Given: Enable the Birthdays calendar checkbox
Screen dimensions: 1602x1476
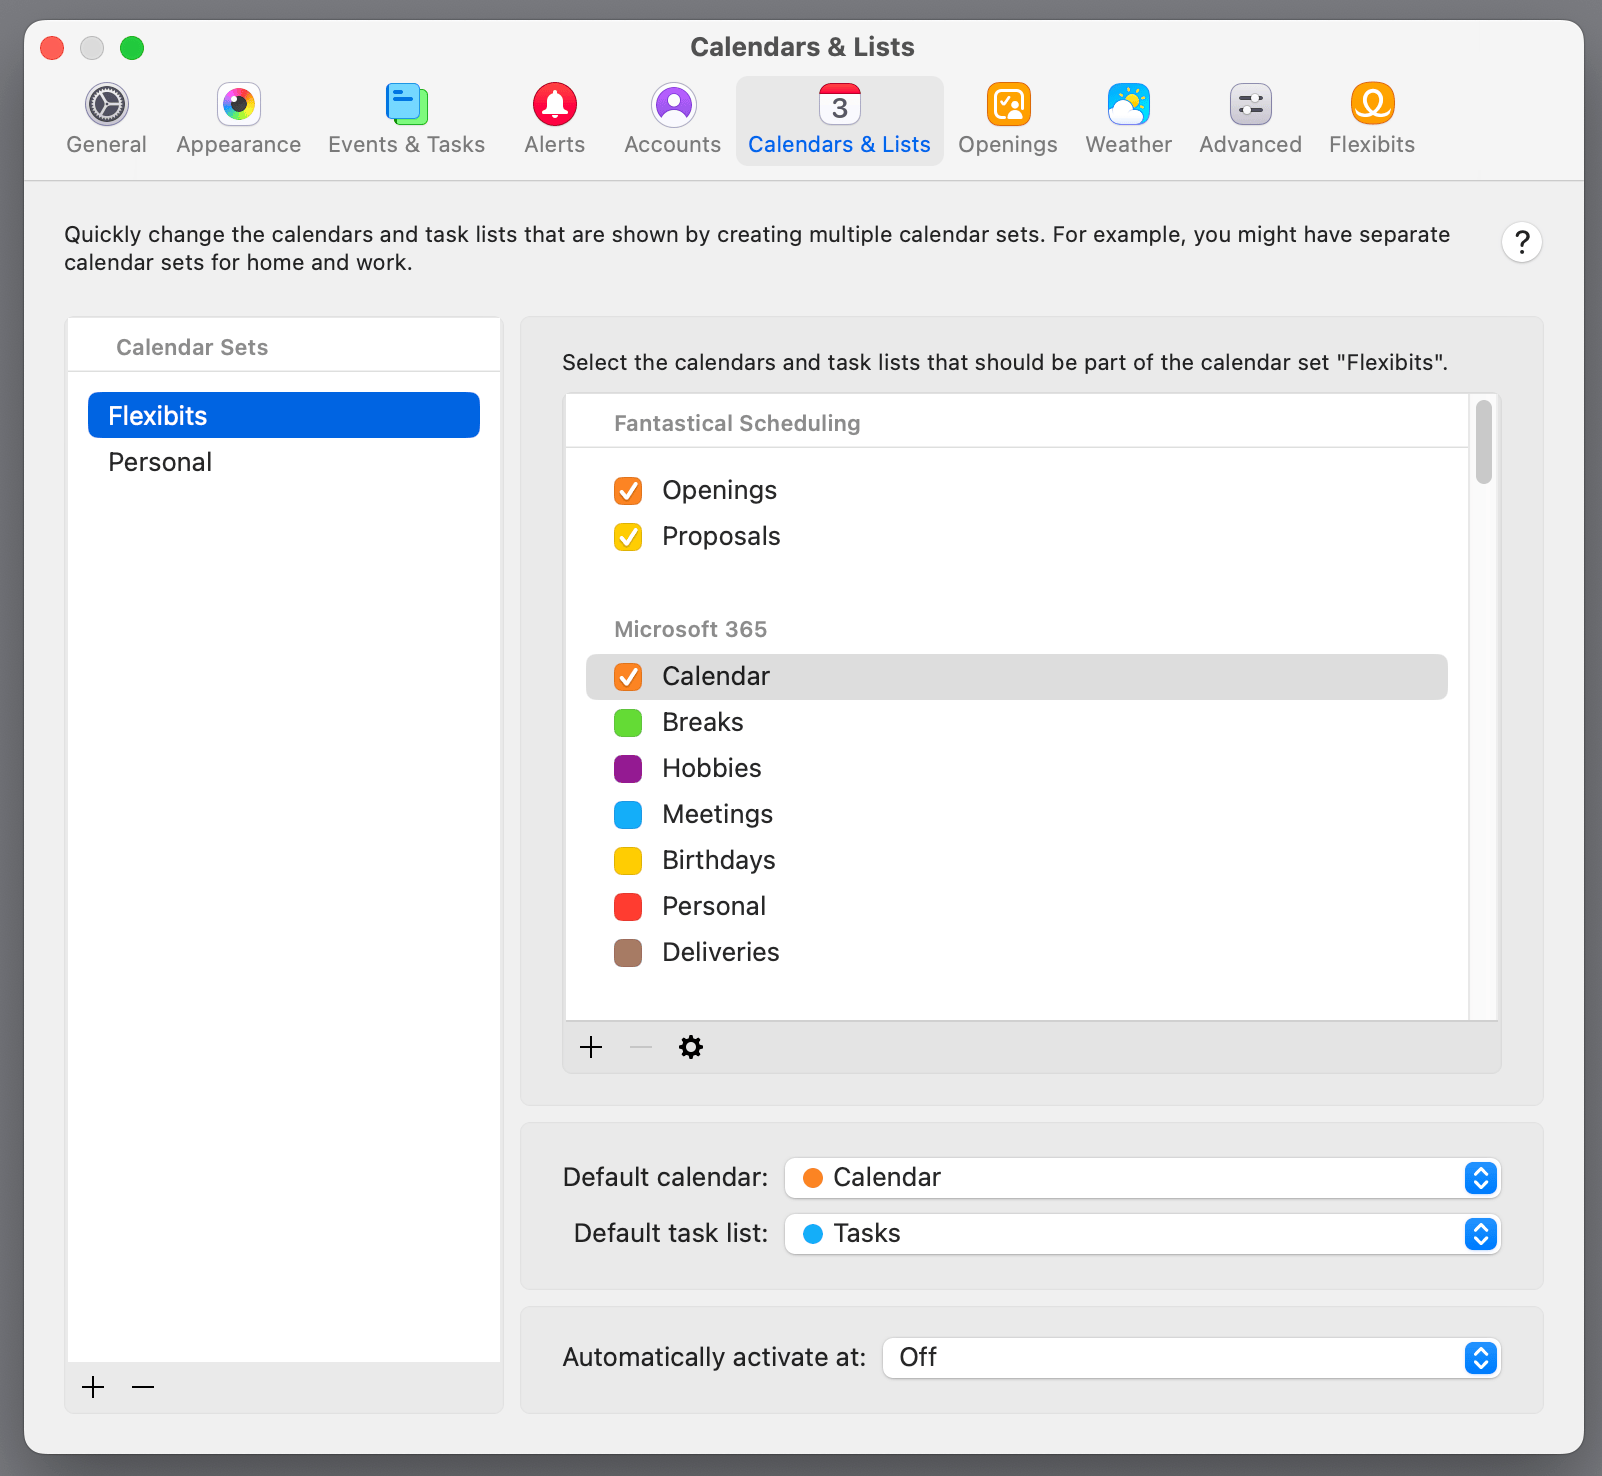Looking at the screenshot, I should (x=628, y=861).
